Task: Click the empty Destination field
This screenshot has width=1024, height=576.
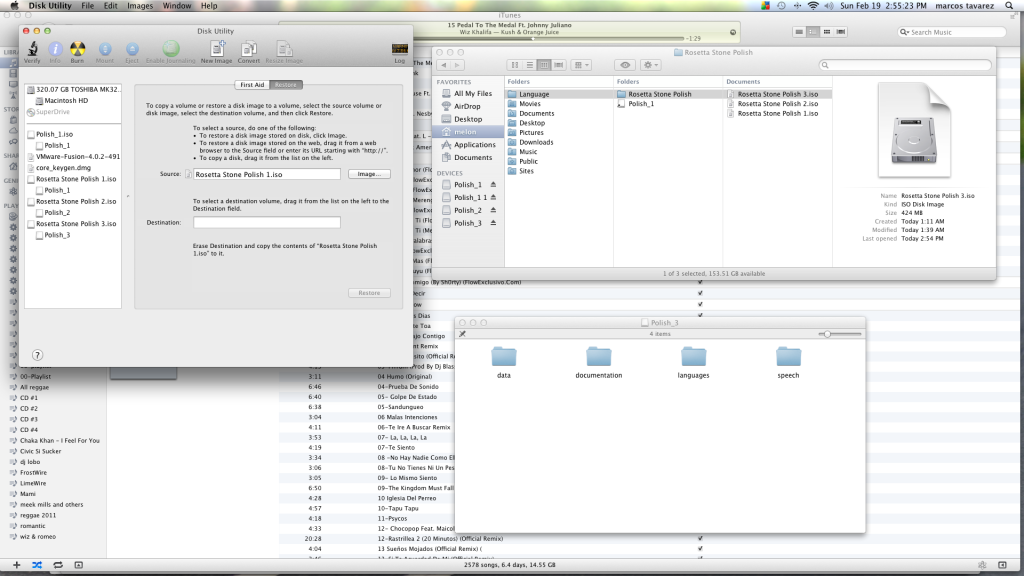Action: [x=266, y=223]
